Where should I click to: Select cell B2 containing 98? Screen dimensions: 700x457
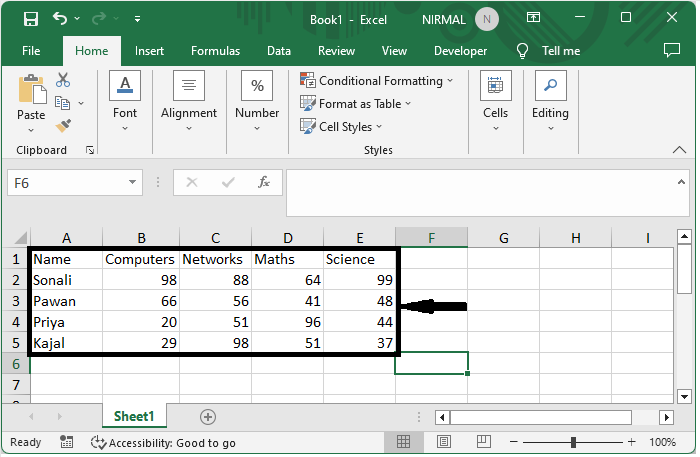click(x=141, y=280)
